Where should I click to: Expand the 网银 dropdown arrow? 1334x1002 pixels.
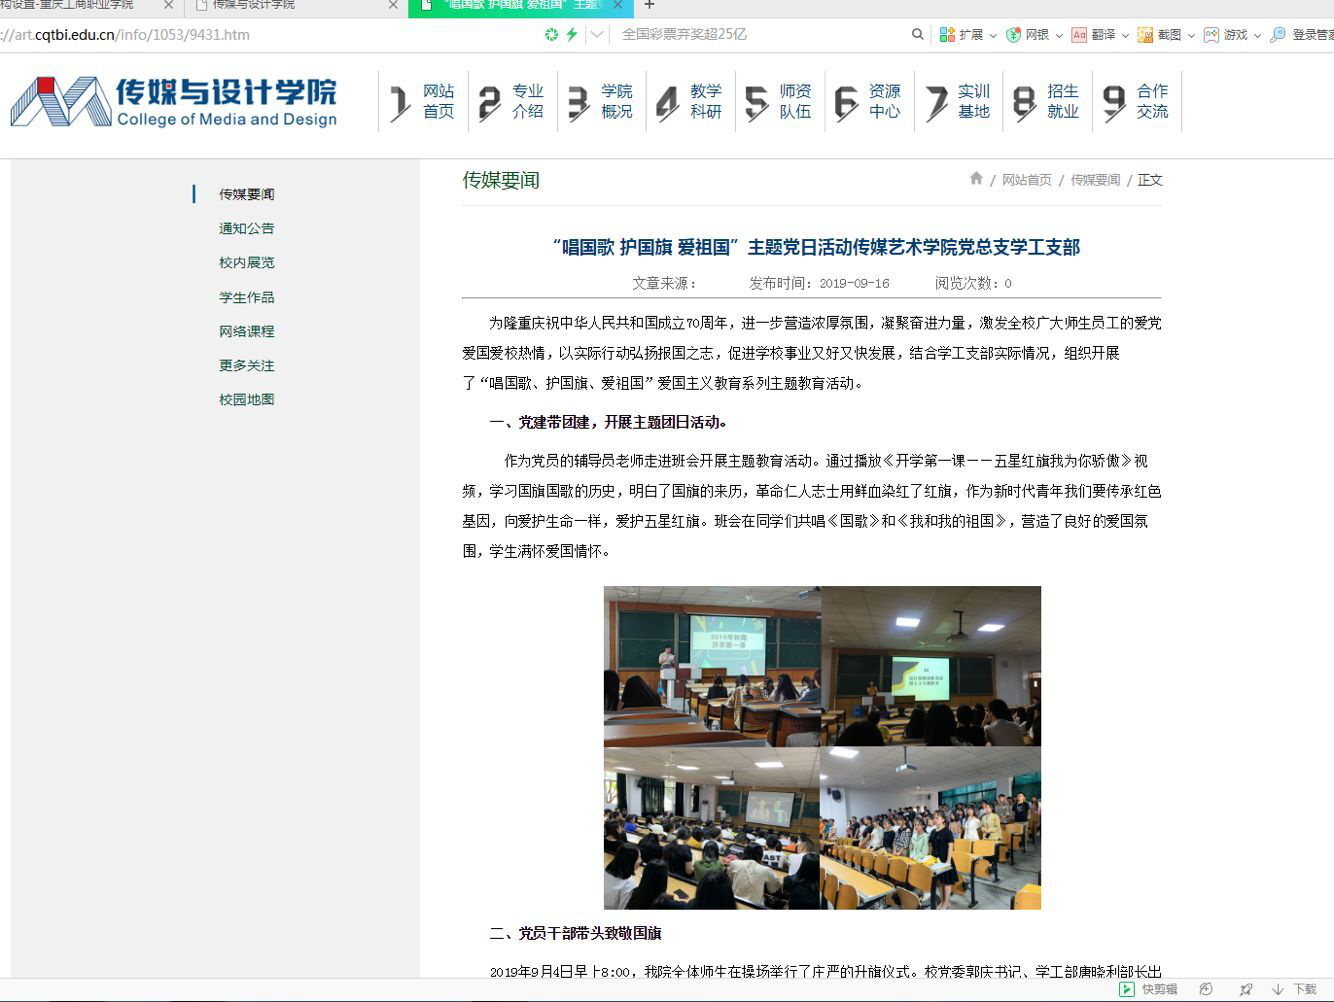click(1059, 36)
